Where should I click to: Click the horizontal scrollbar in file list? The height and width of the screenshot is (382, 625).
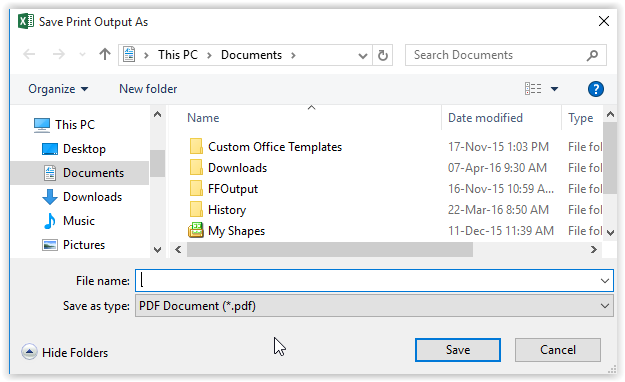[330, 250]
